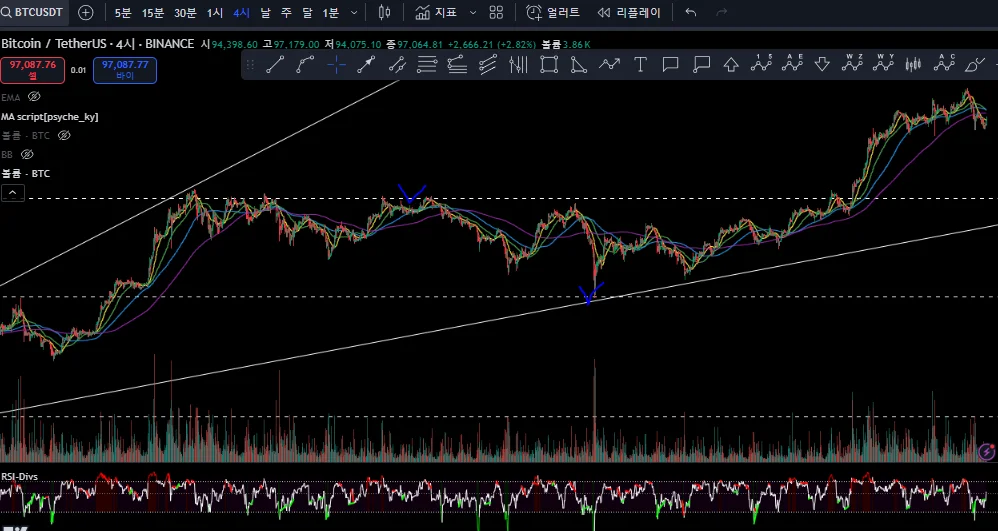
Task: Select the Elliott A-C wave tool
Action: click(945, 63)
